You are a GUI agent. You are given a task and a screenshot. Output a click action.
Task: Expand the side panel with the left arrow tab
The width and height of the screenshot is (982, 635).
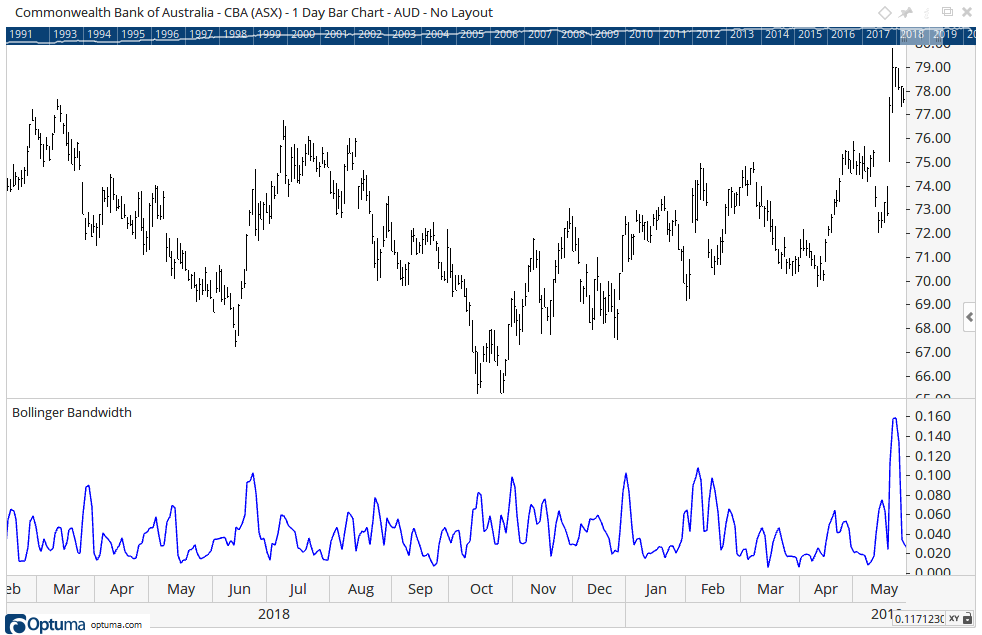pyautogui.click(x=969, y=318)
